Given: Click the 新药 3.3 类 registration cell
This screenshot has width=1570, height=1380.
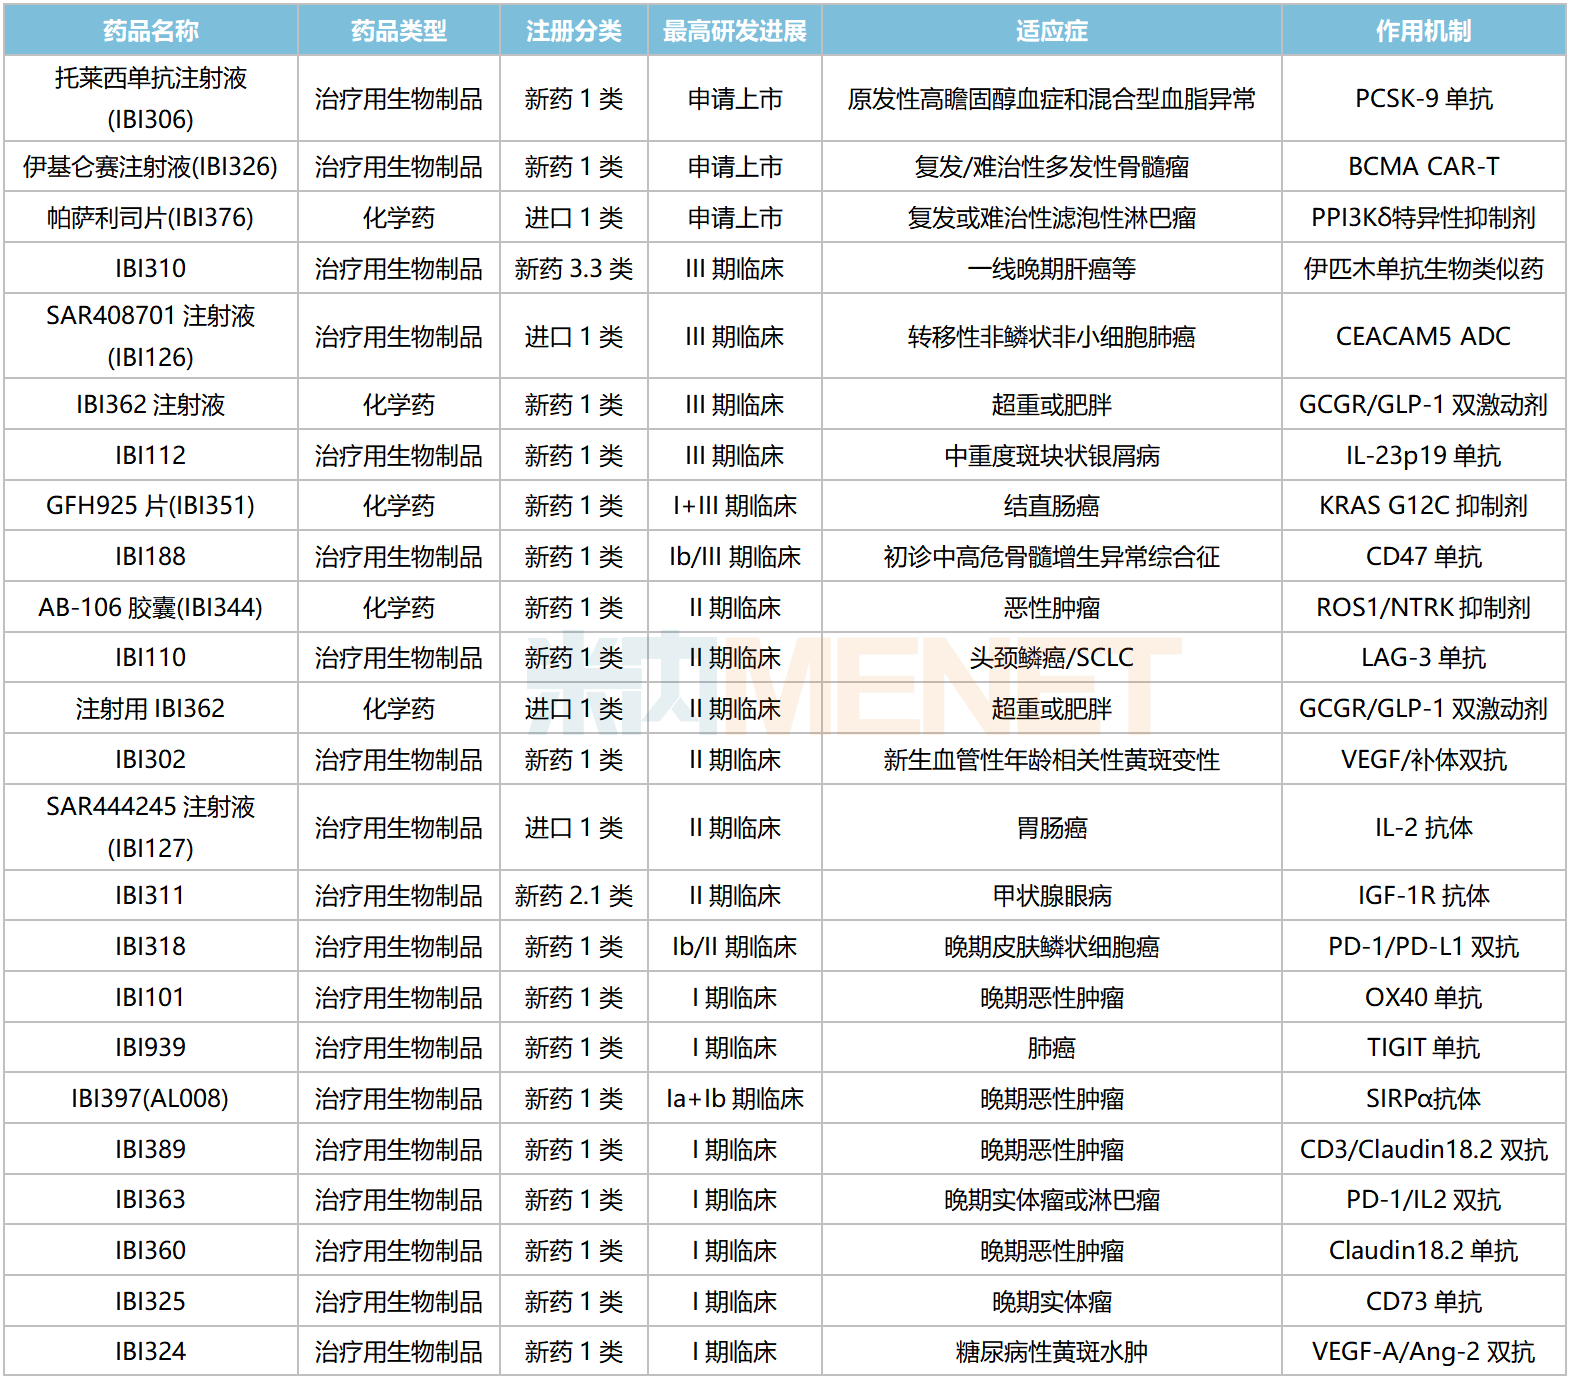Looking at the screenshot, I should click(x=574, y=268).
